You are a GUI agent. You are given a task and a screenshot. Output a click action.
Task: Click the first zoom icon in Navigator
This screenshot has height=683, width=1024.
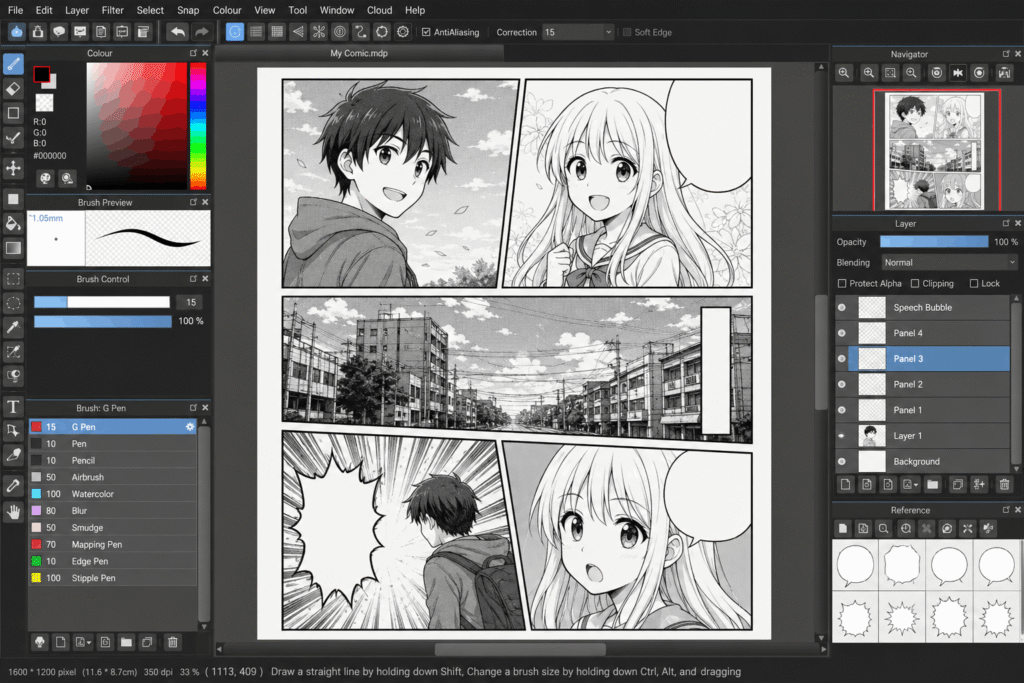click(x=844, y=72)
